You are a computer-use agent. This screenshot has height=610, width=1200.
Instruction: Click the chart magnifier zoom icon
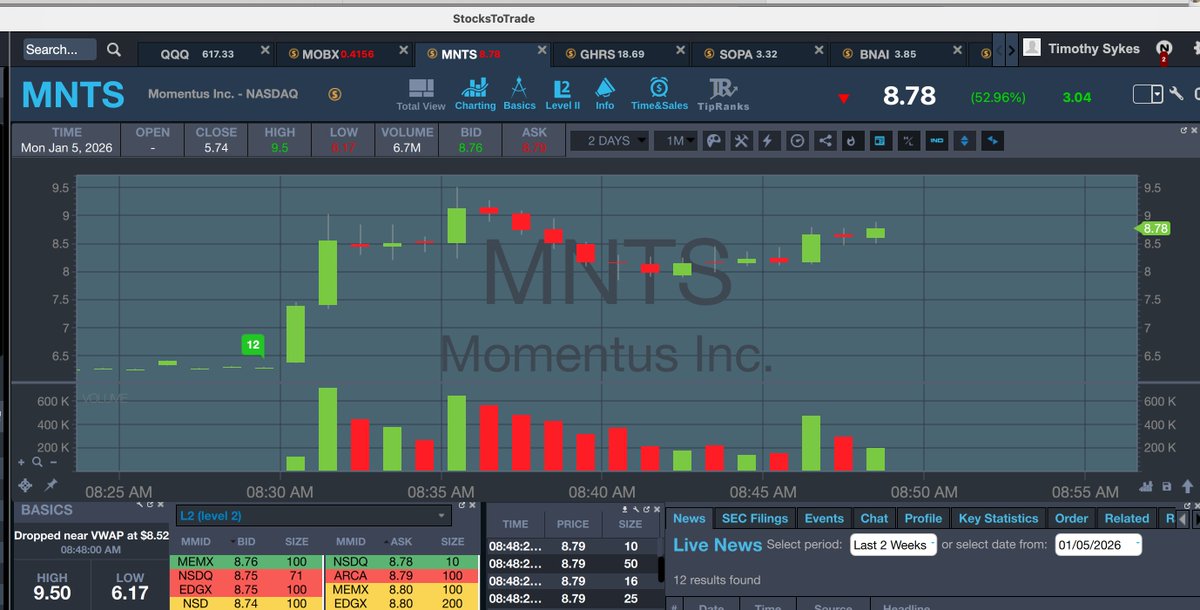(37, 462)
